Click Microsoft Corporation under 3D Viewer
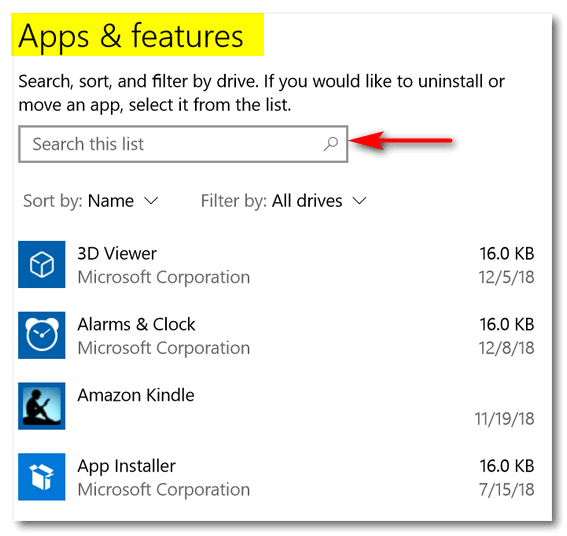Screen dimensions: 567x536 [164, 277]
